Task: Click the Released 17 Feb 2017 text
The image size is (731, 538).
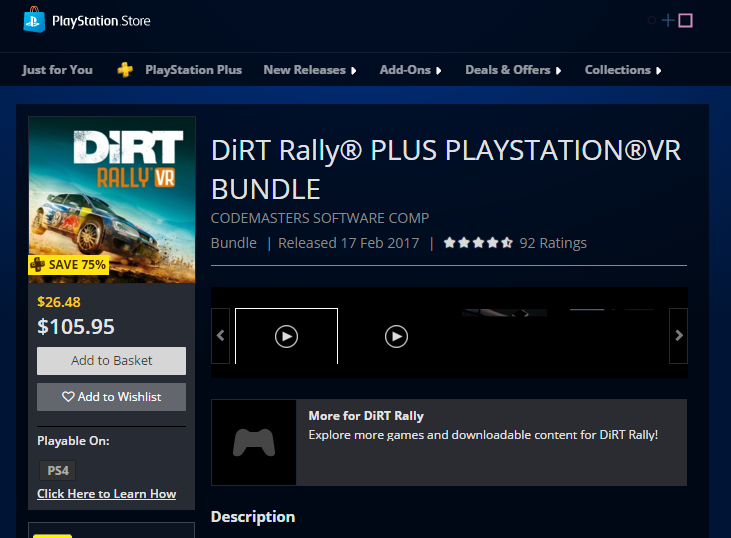Action: pyautogui.click(x=349, y=243)
